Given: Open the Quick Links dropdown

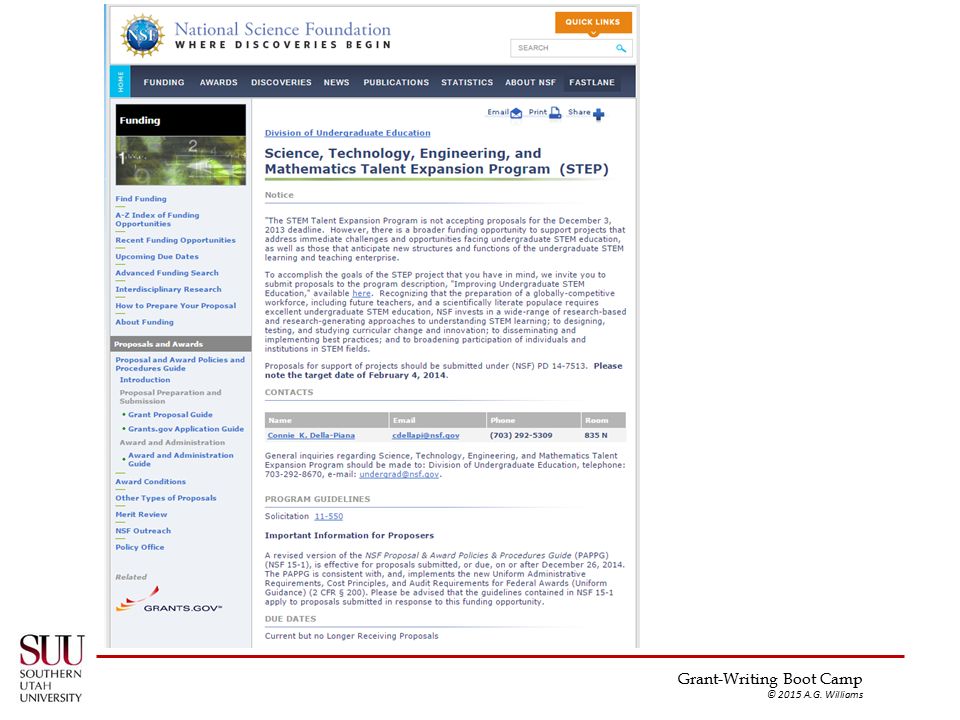Looking at the screenshot, I should (x=593, y=23).
